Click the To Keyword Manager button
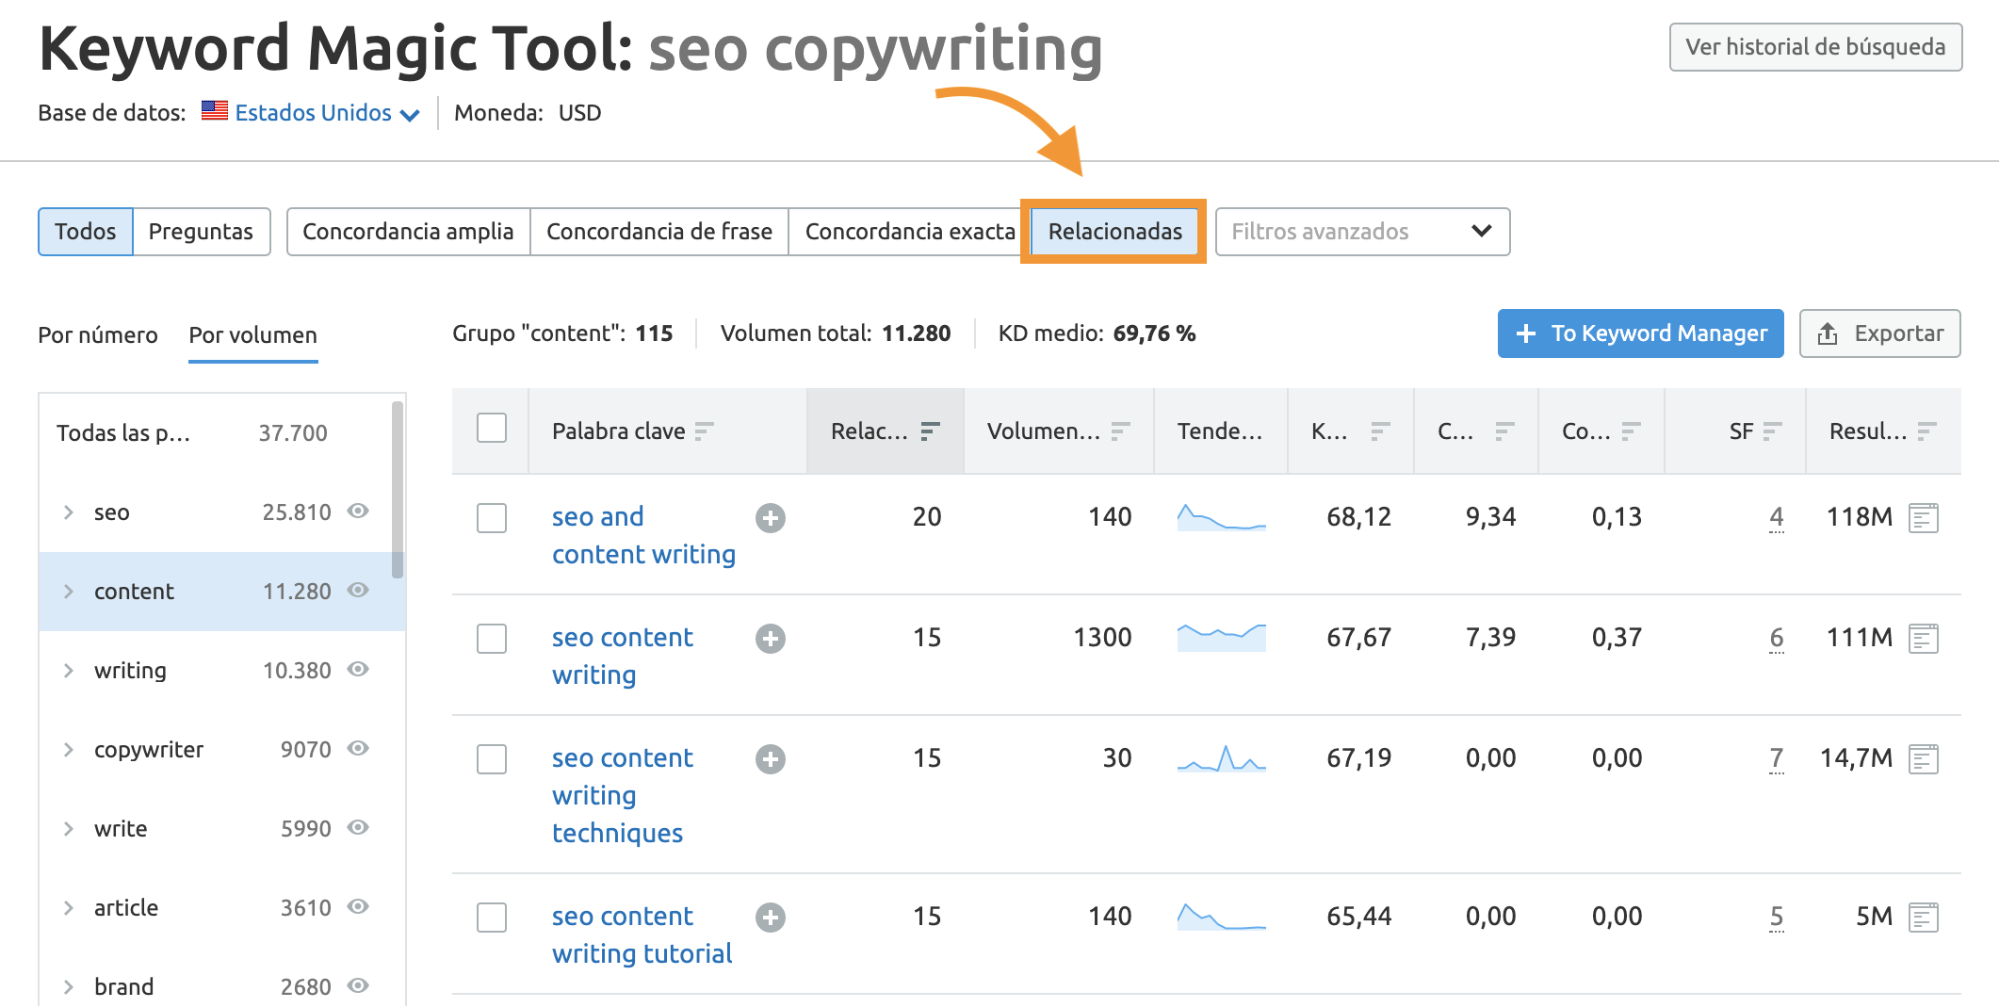Image resolution: width=1999 pixels, height=1007 pixels. [x=1640, y=333]
